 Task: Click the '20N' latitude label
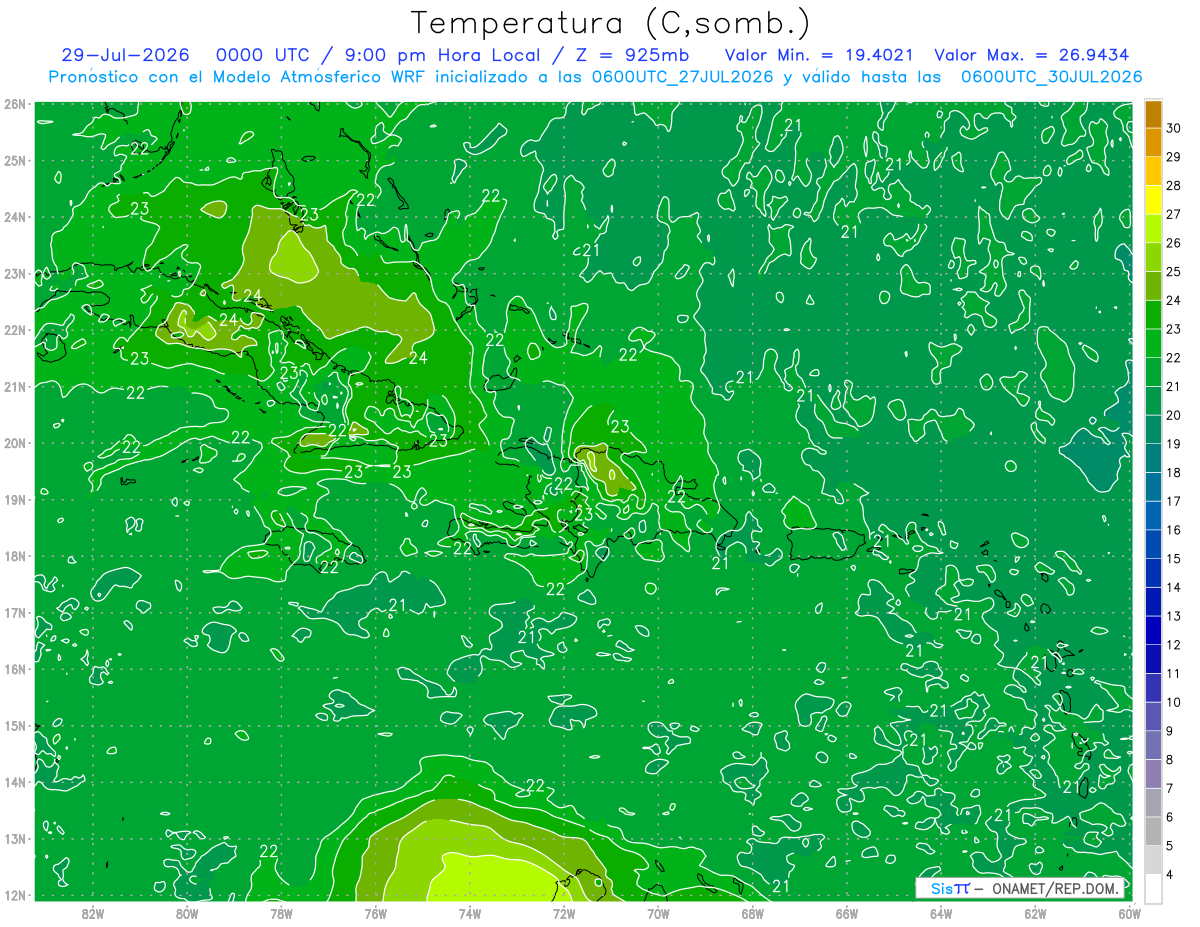(15, 443)
